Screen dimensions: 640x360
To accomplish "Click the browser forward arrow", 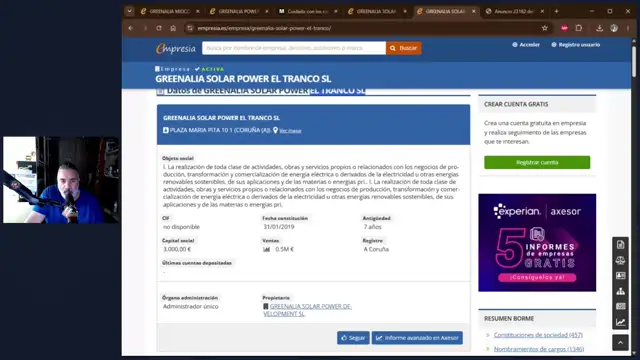I will click(145, 28).
